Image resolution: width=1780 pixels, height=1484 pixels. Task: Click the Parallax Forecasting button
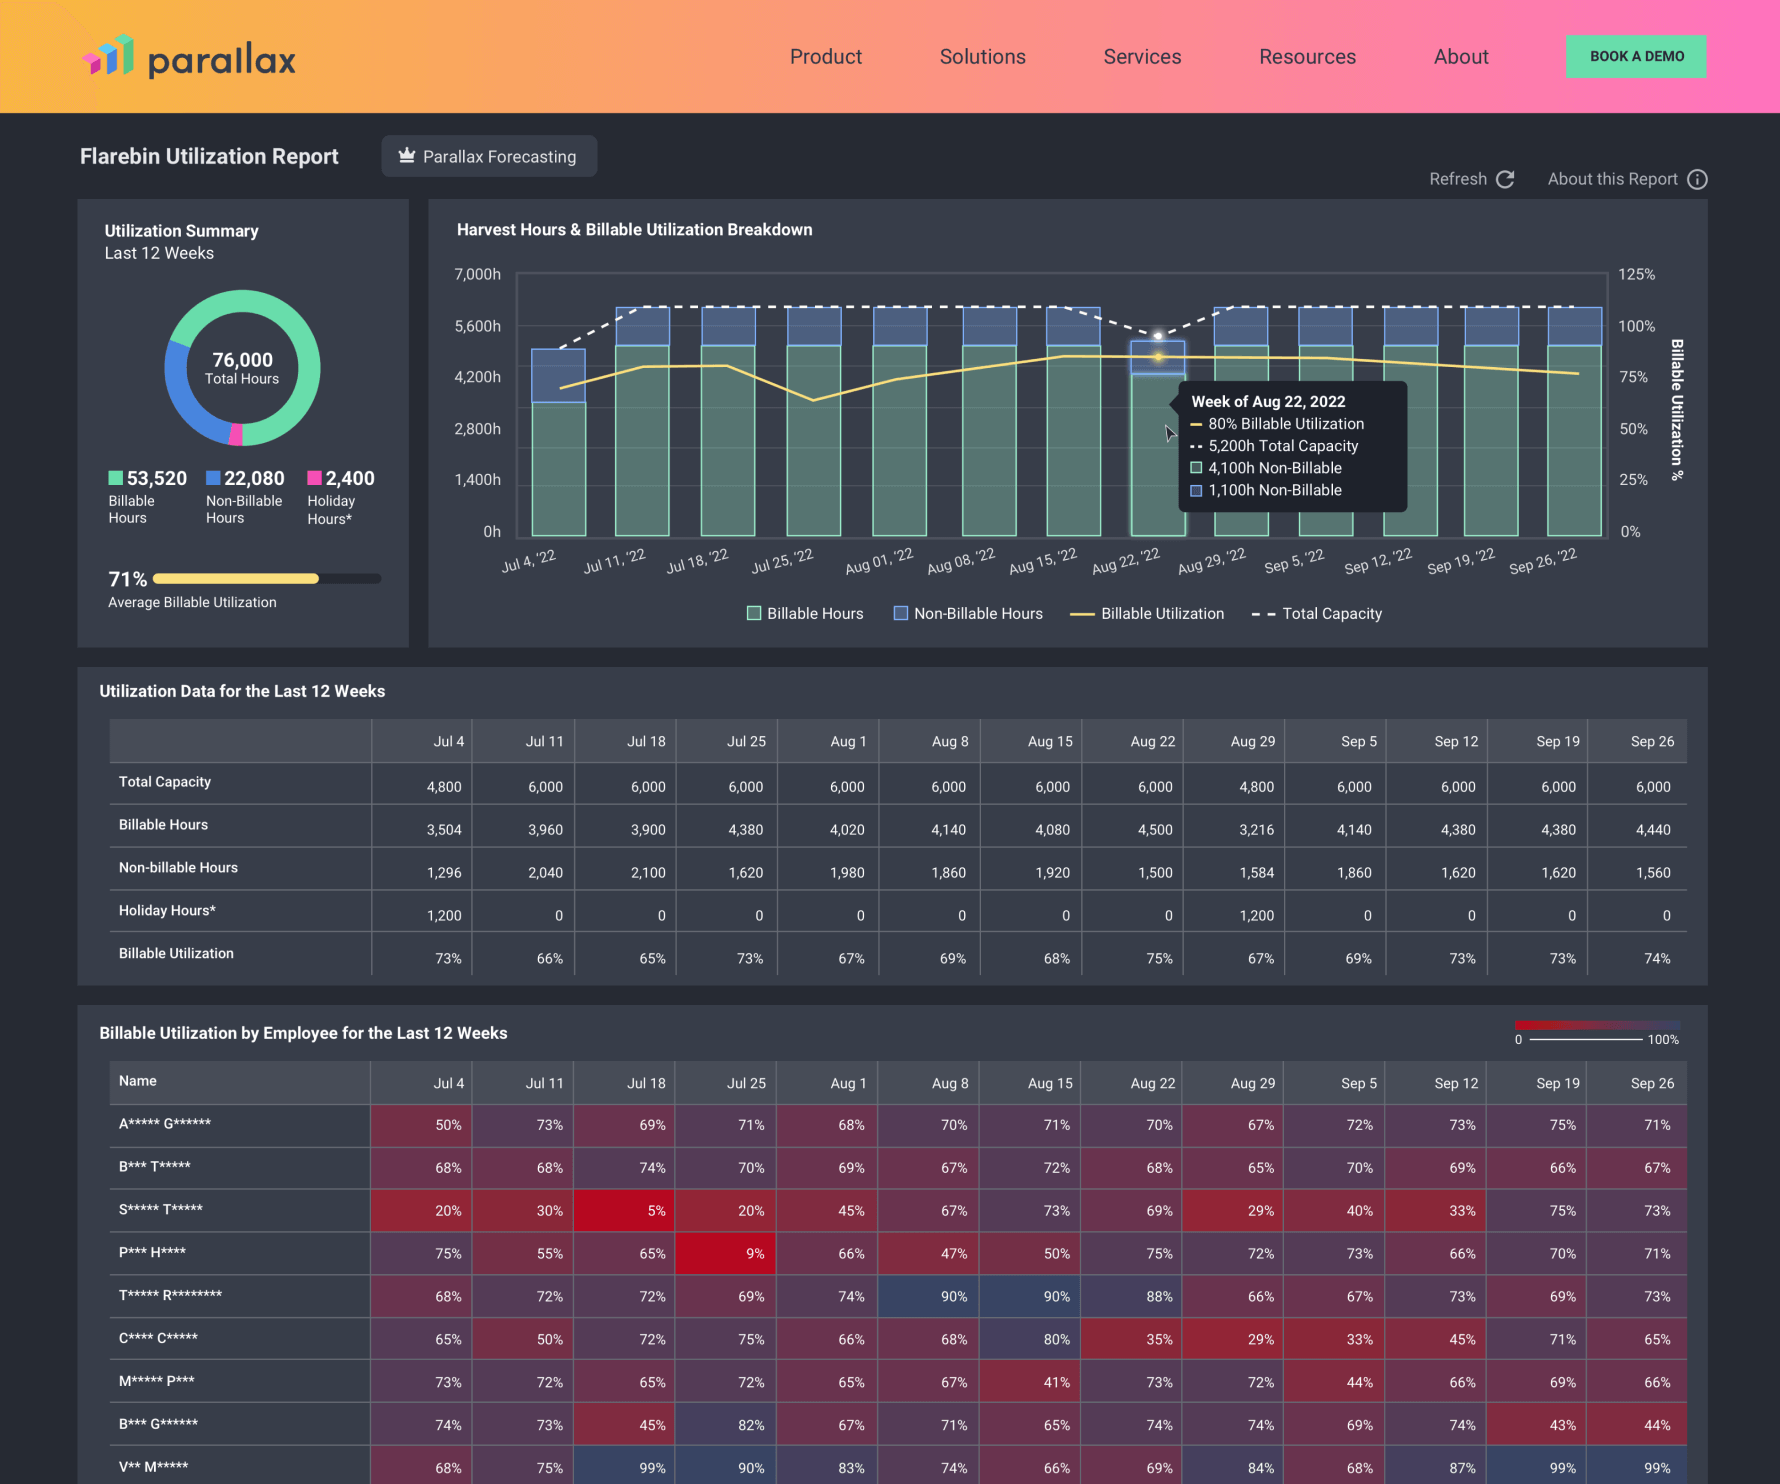coord(488,156)
